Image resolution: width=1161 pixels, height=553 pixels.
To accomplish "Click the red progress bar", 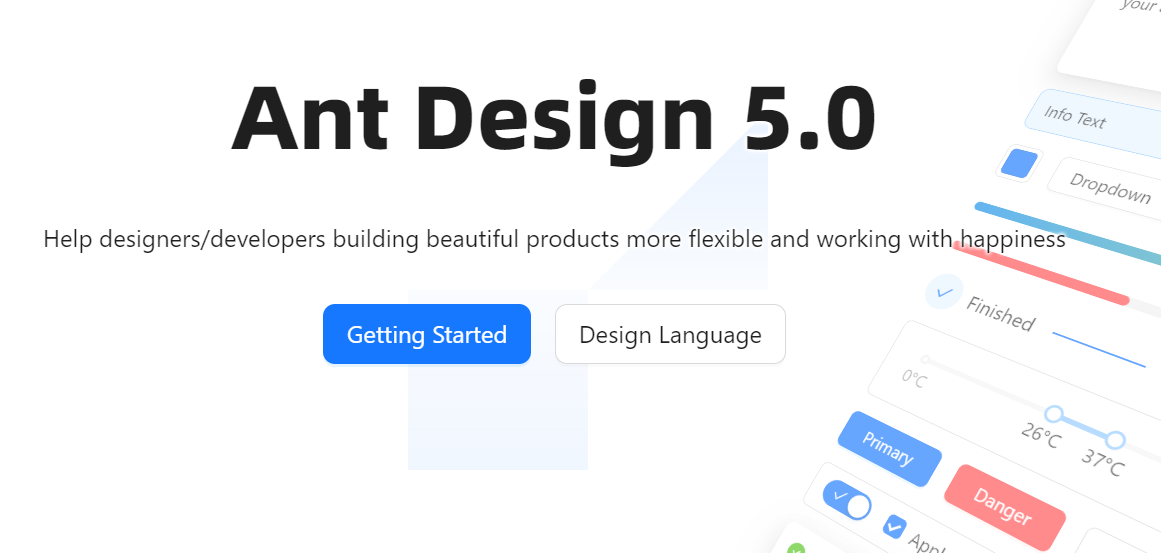I will [x=1042, y=272].
